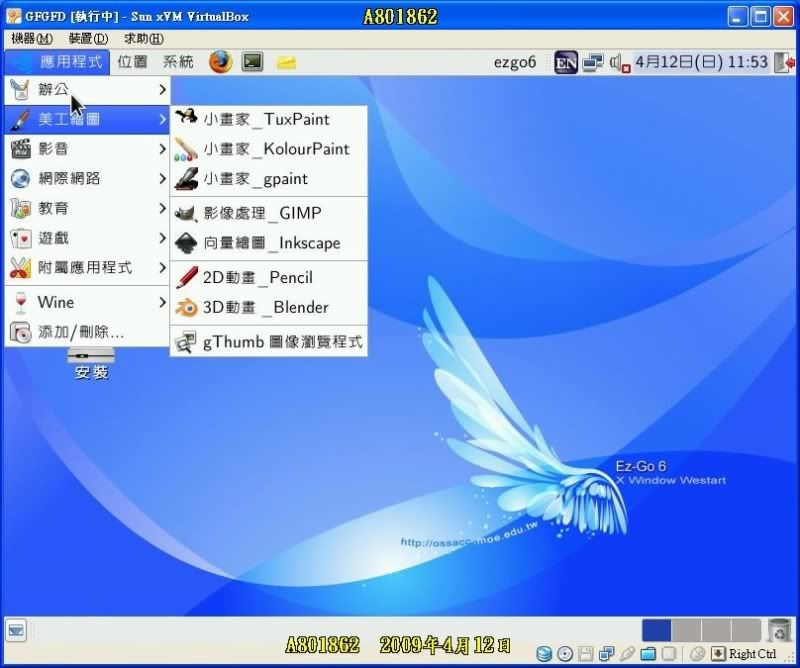Launch 影像處理_GIMP
The height and width of the screenshot is (668, 800).
(x=269, y=213)
